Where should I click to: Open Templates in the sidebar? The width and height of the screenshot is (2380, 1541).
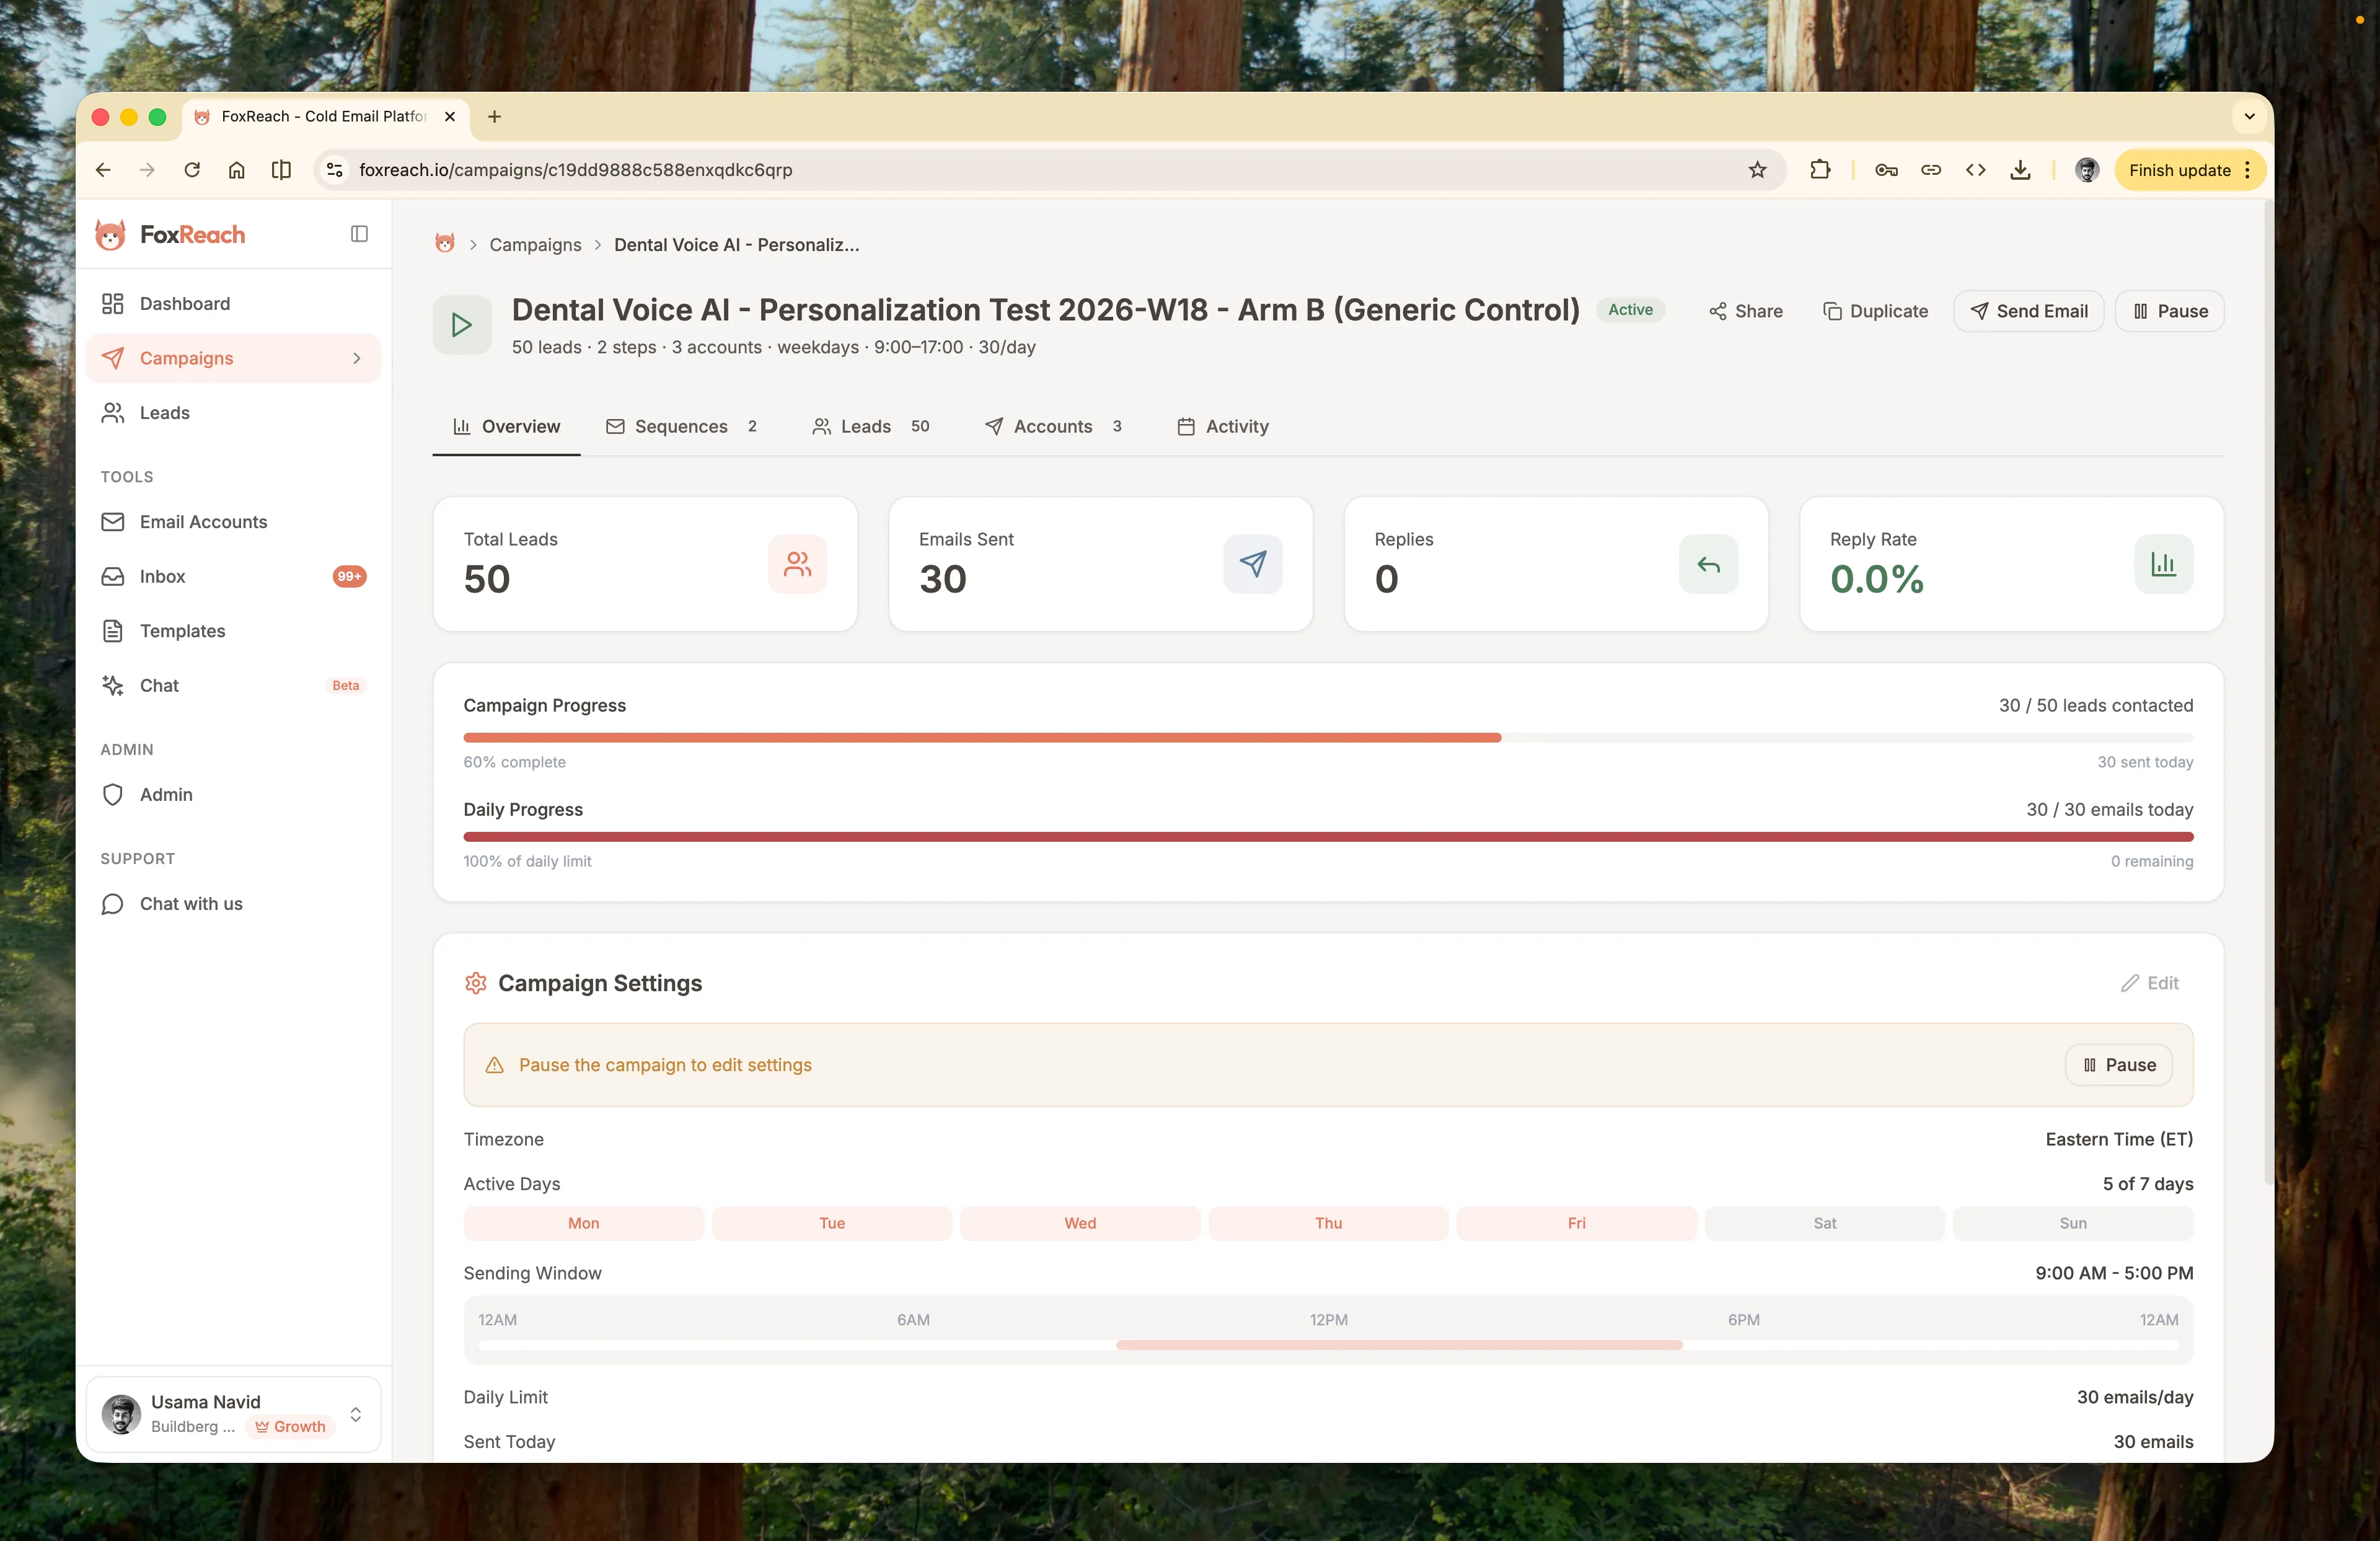[234, 631]
